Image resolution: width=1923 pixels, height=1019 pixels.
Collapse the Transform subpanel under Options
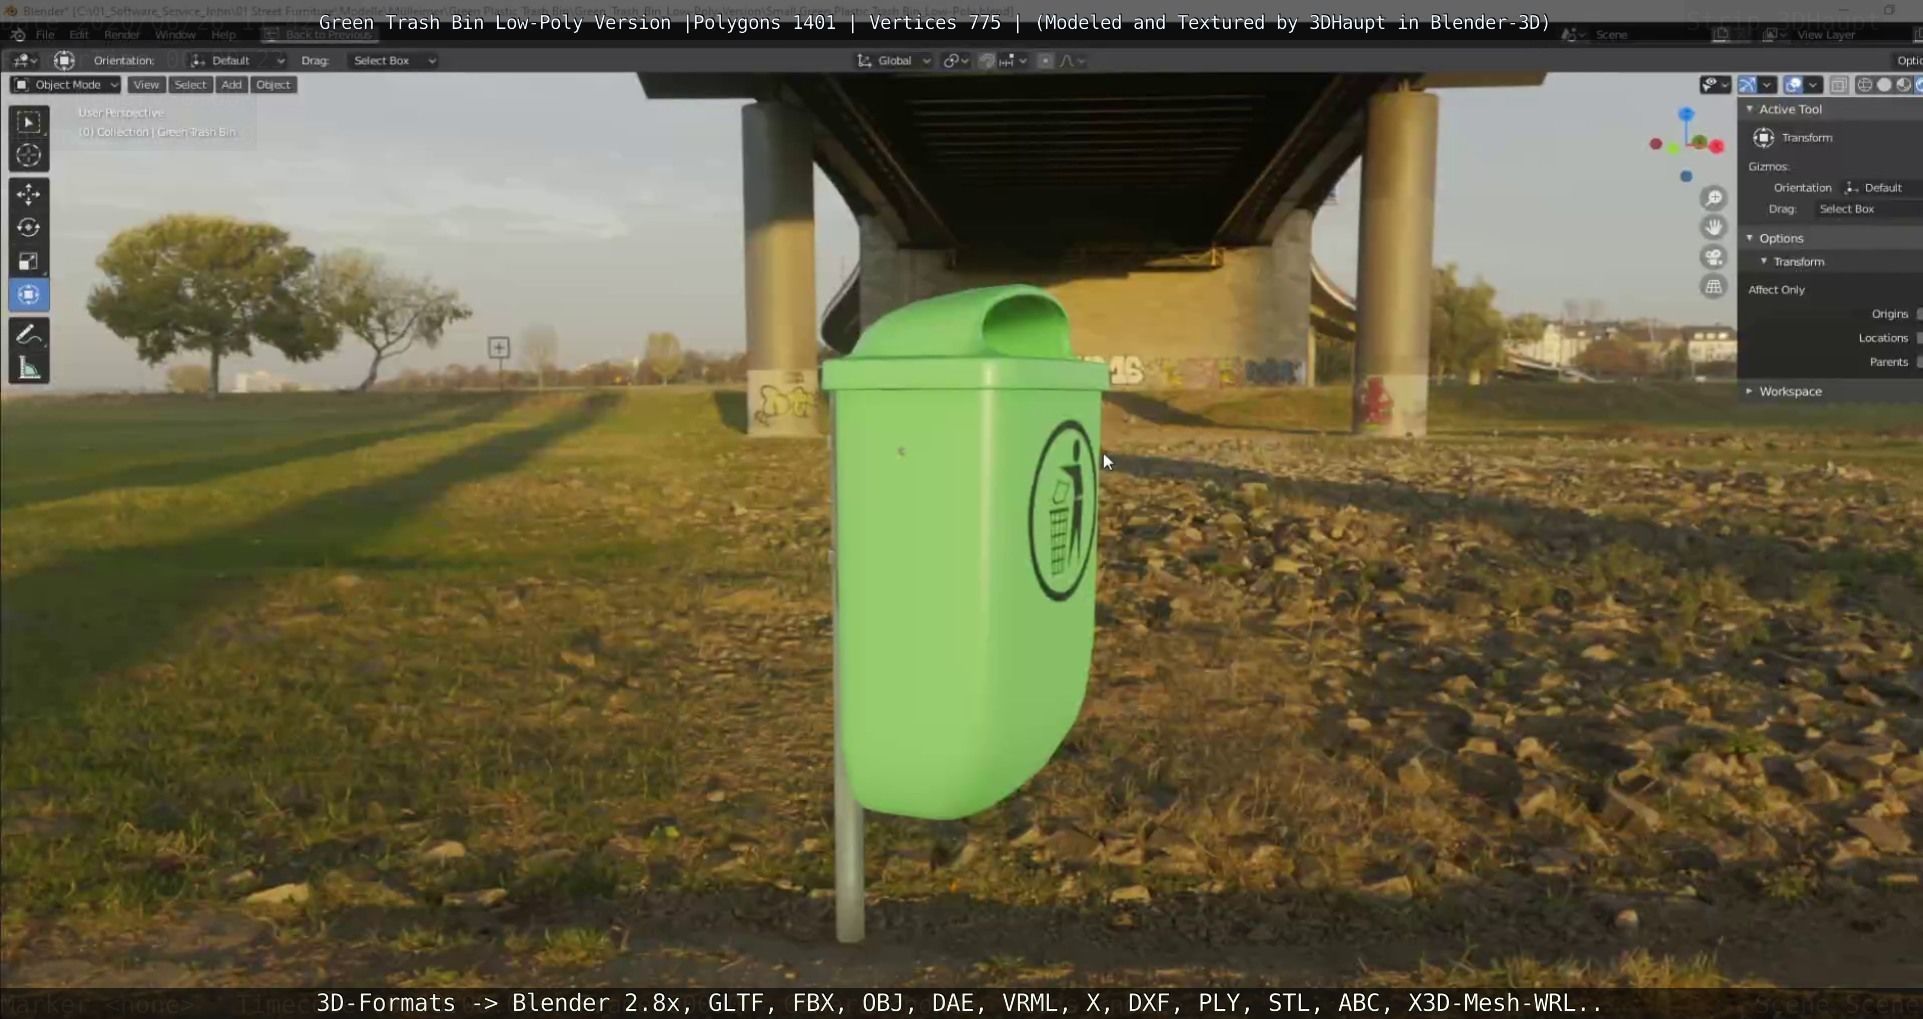click(1764, 262)
